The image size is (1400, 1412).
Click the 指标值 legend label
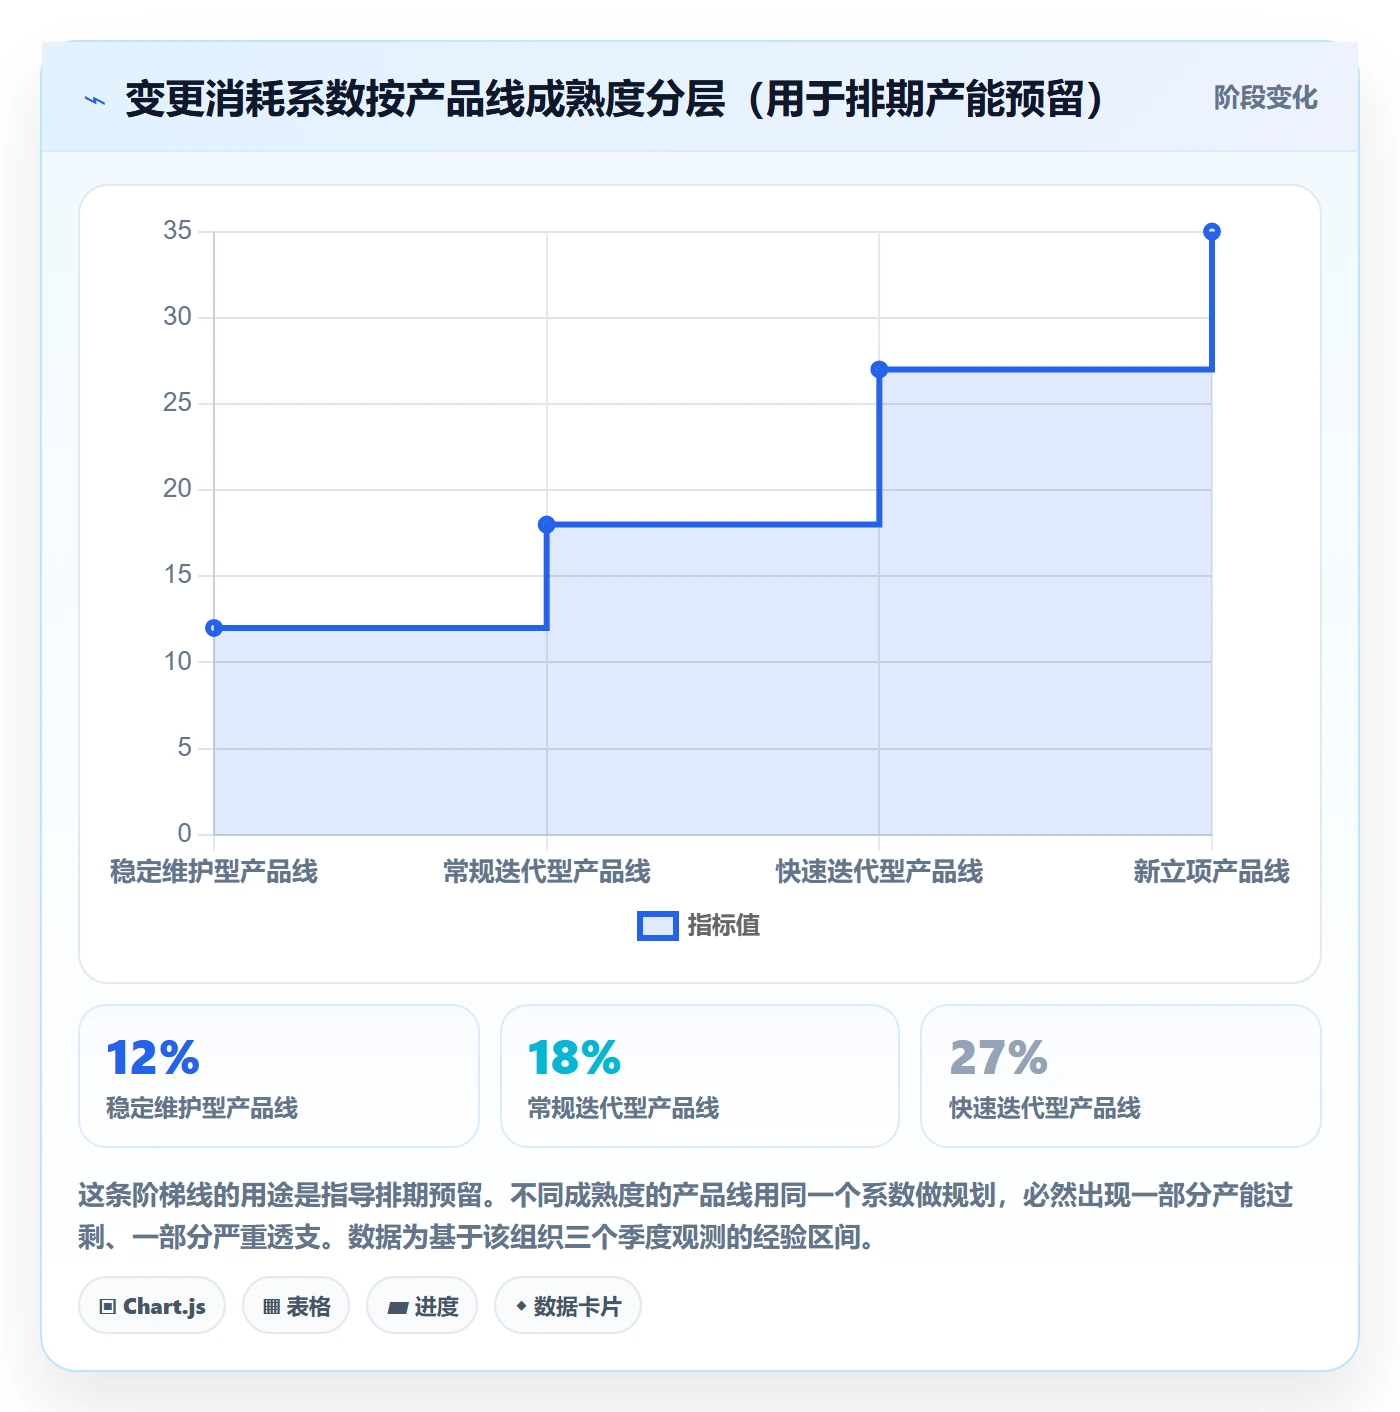click(724, 926)
